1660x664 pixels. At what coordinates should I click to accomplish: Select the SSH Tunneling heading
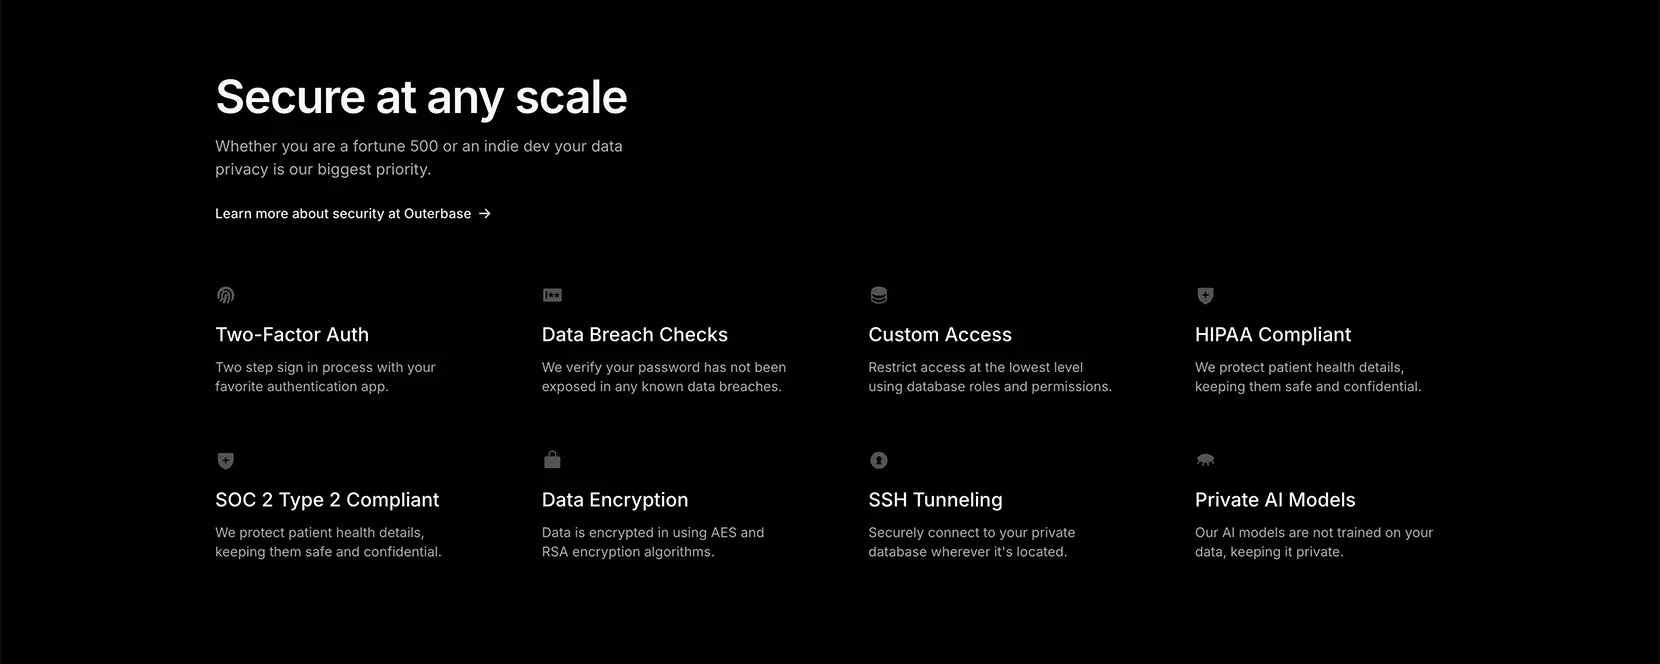935,500
